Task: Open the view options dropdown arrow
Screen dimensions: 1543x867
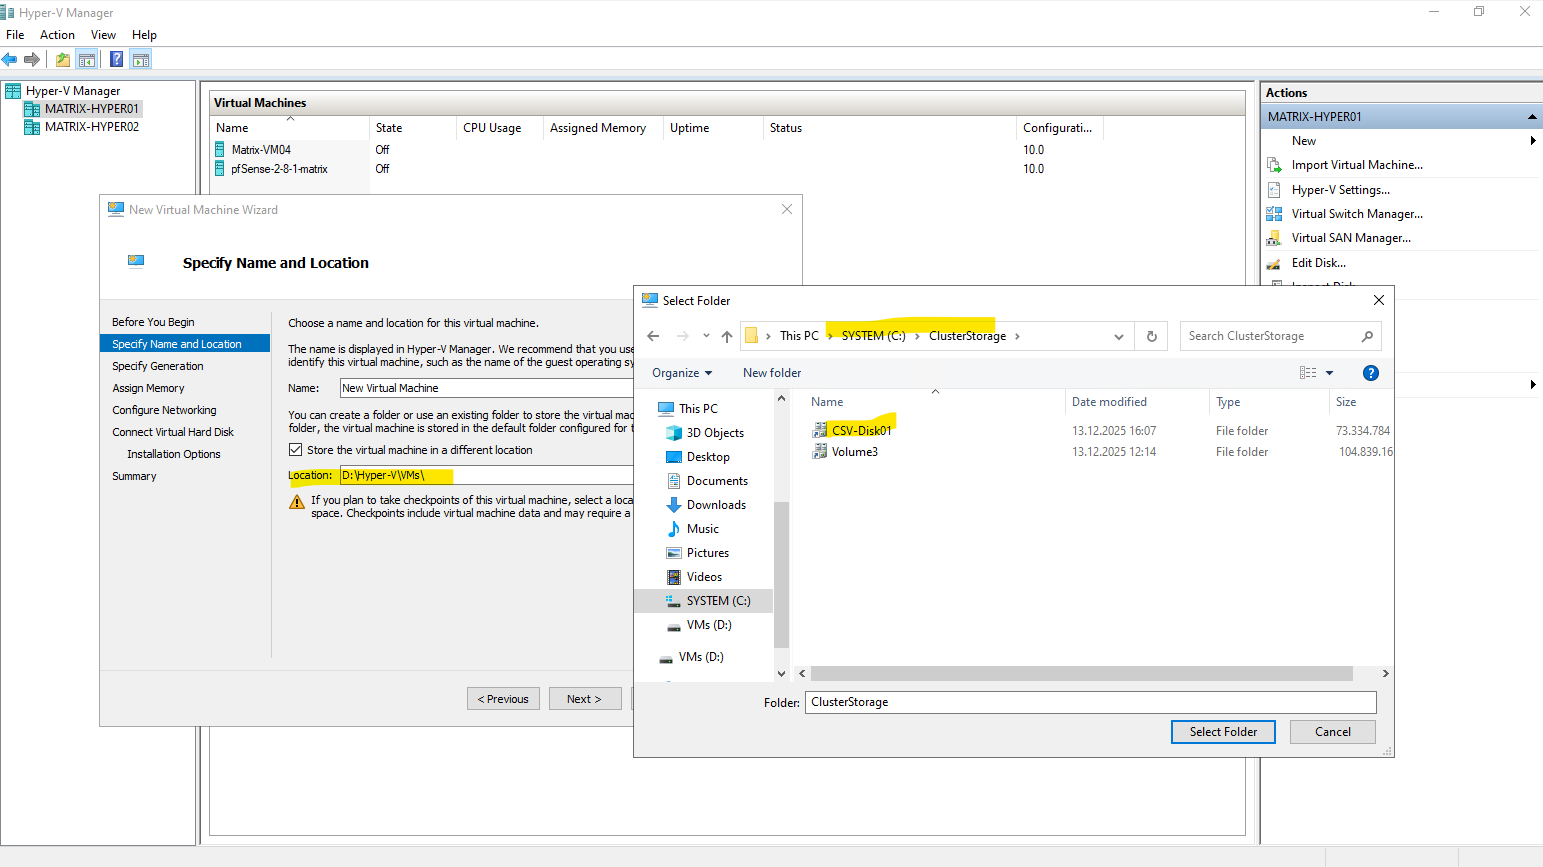Action: click(1329, 373)
